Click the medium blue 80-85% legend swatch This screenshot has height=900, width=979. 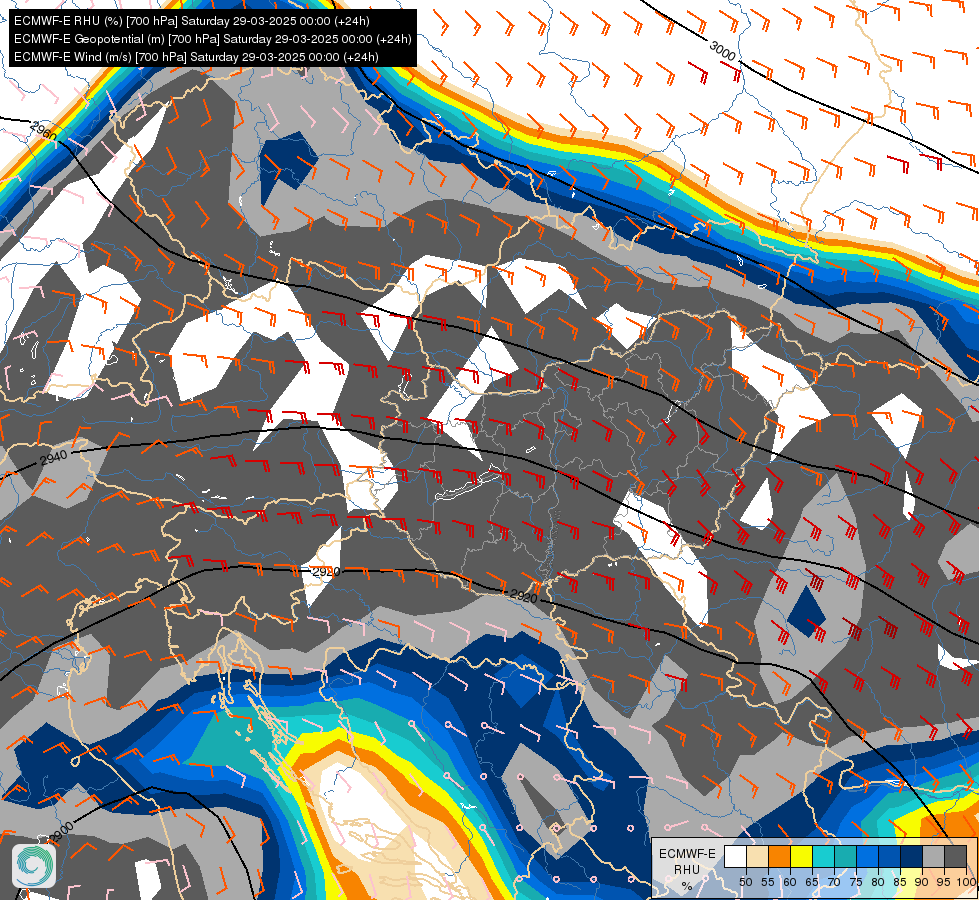point(888,856)
